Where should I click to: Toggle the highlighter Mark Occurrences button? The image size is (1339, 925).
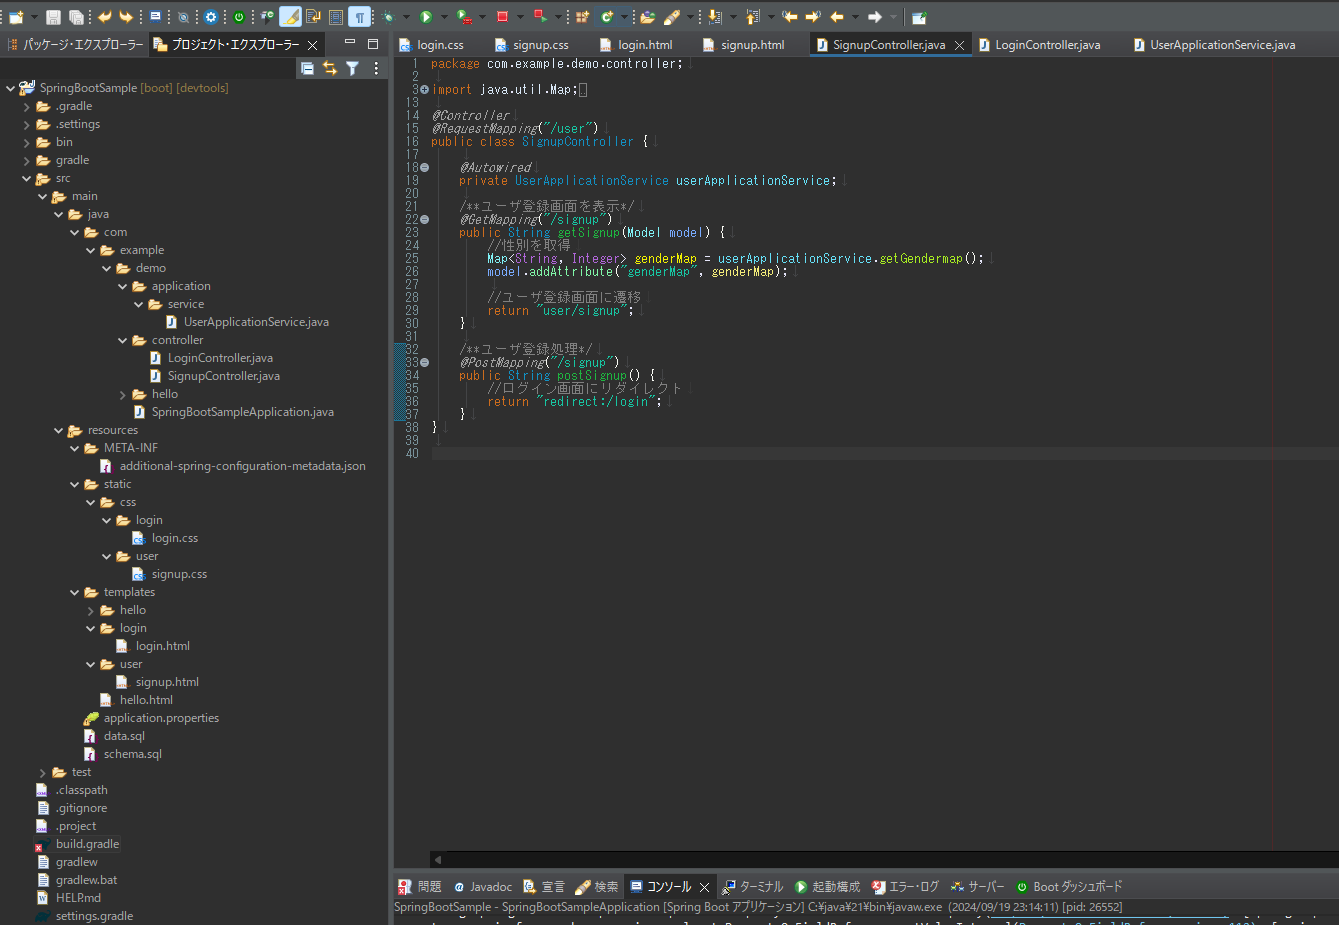coord(290,16)
